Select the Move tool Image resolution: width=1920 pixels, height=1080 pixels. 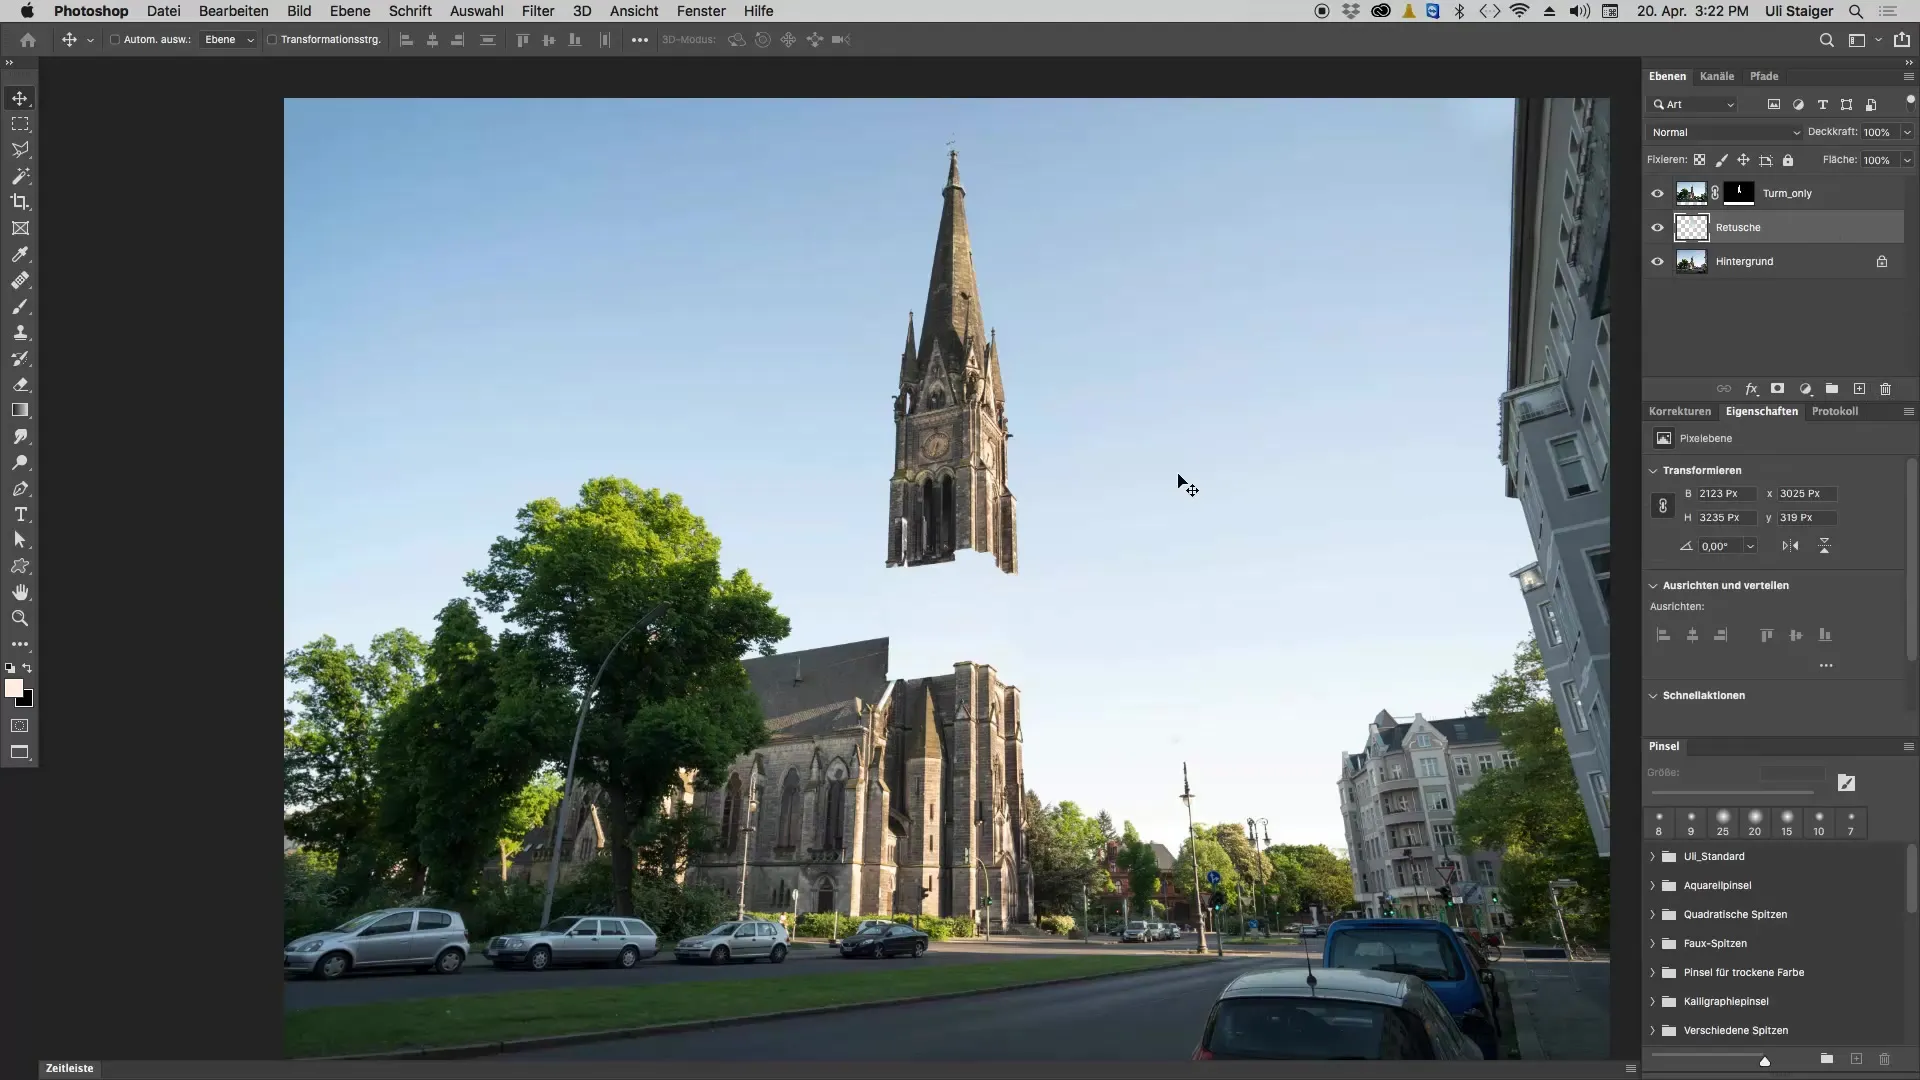20,98
